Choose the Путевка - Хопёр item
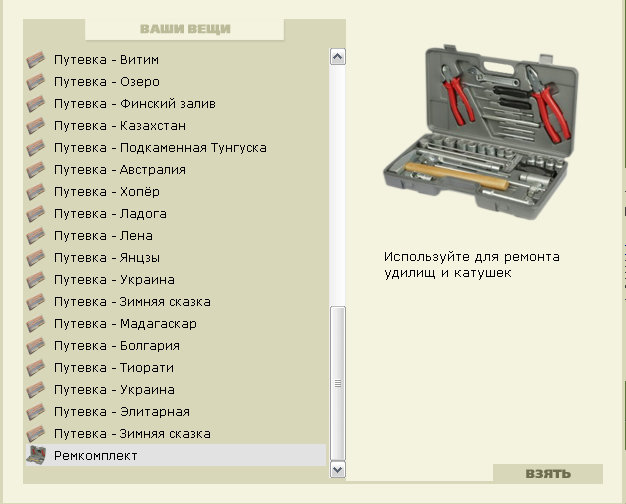626x504 pixels. (176, 192)
